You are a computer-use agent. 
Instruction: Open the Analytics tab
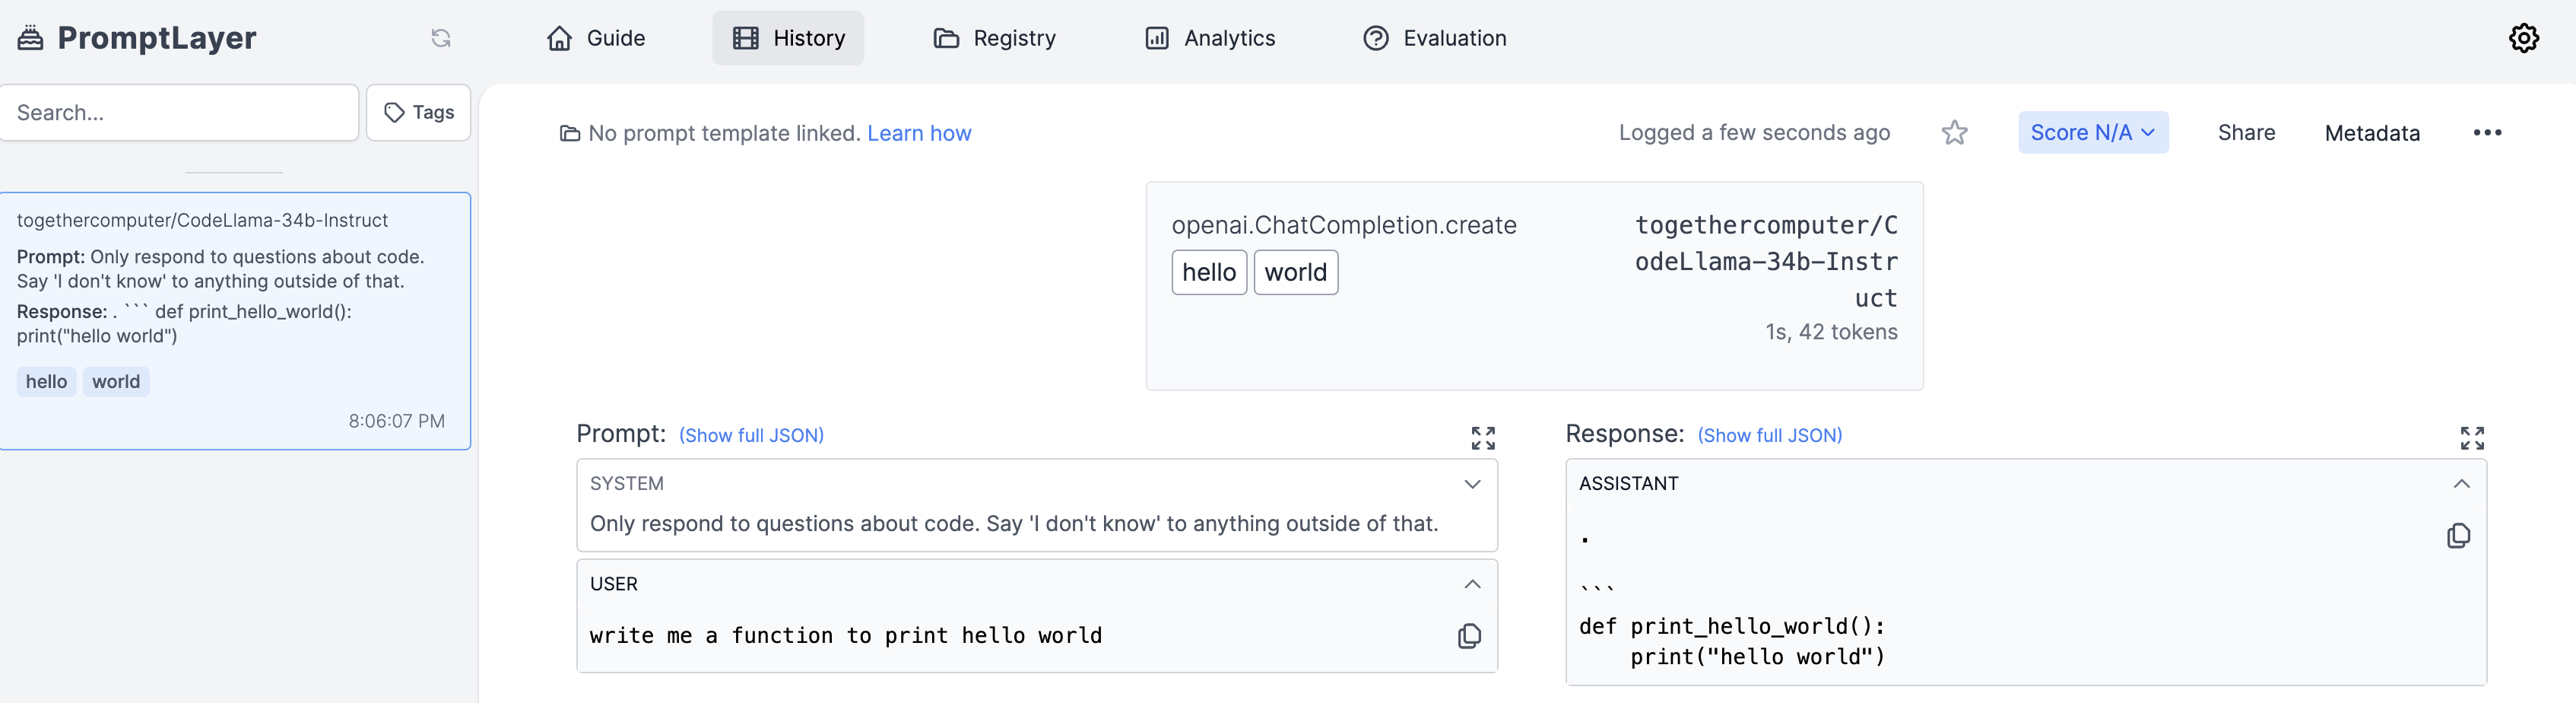[x=1210, y=38]
